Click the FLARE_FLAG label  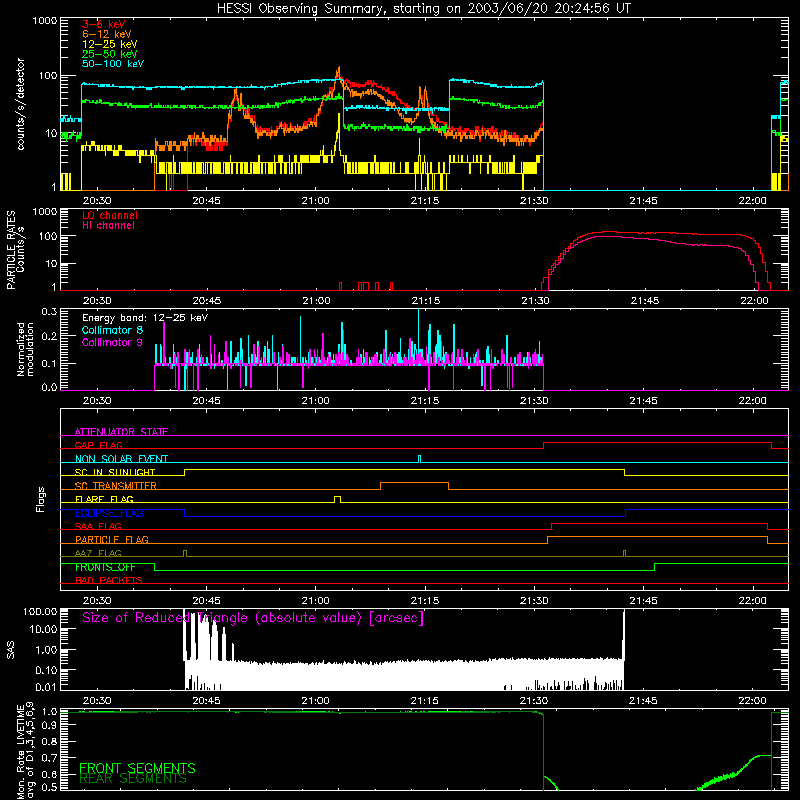pos(104,499)
